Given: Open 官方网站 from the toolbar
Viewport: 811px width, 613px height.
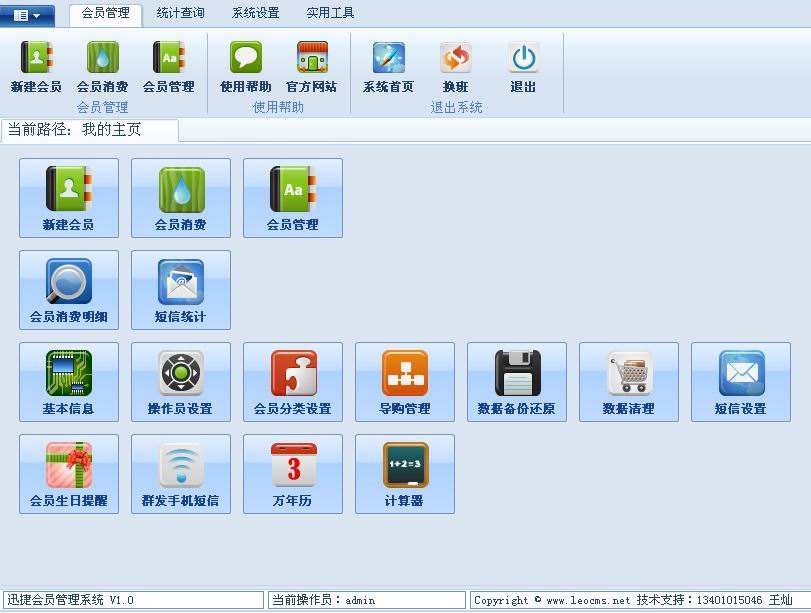Looking at the screenshot, I should (311, 66).
